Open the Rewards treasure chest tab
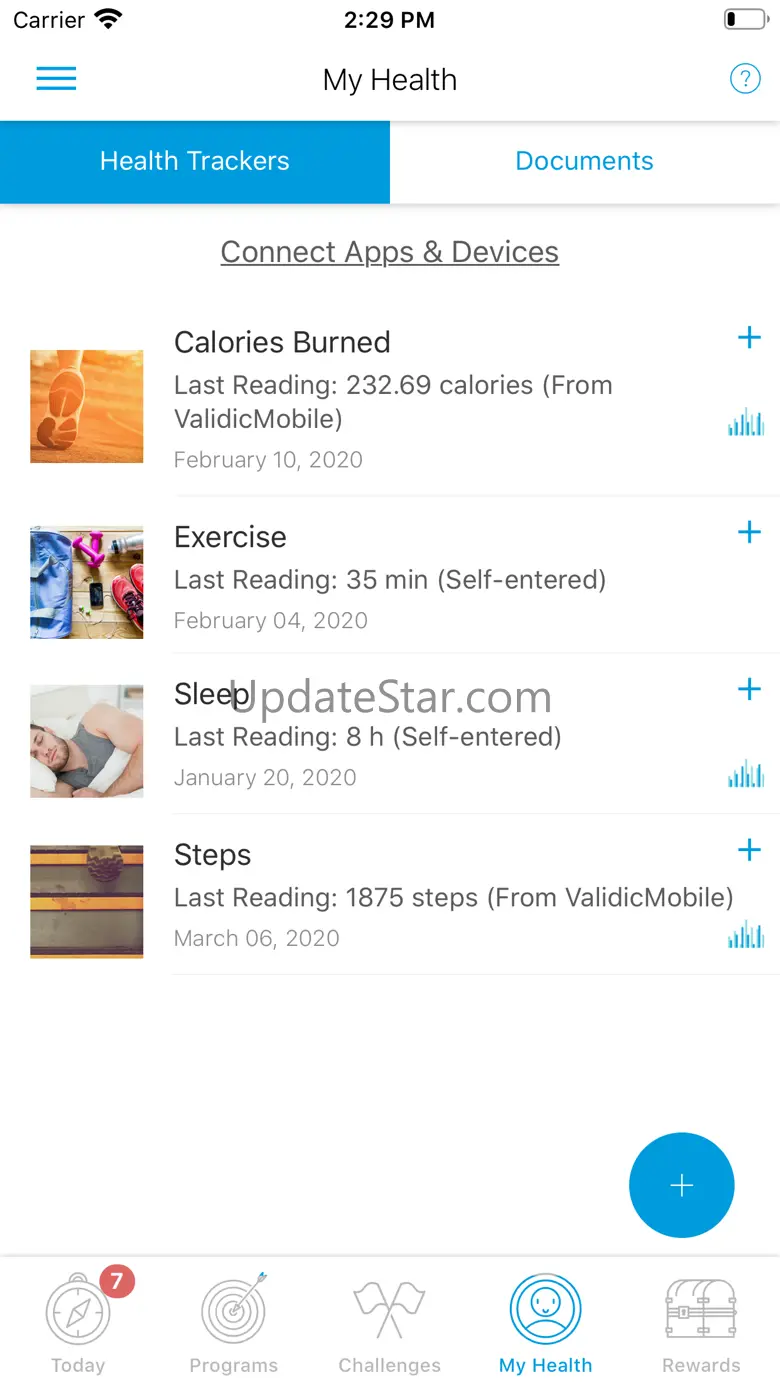780x1387 pixels. tap(702, 1322)
